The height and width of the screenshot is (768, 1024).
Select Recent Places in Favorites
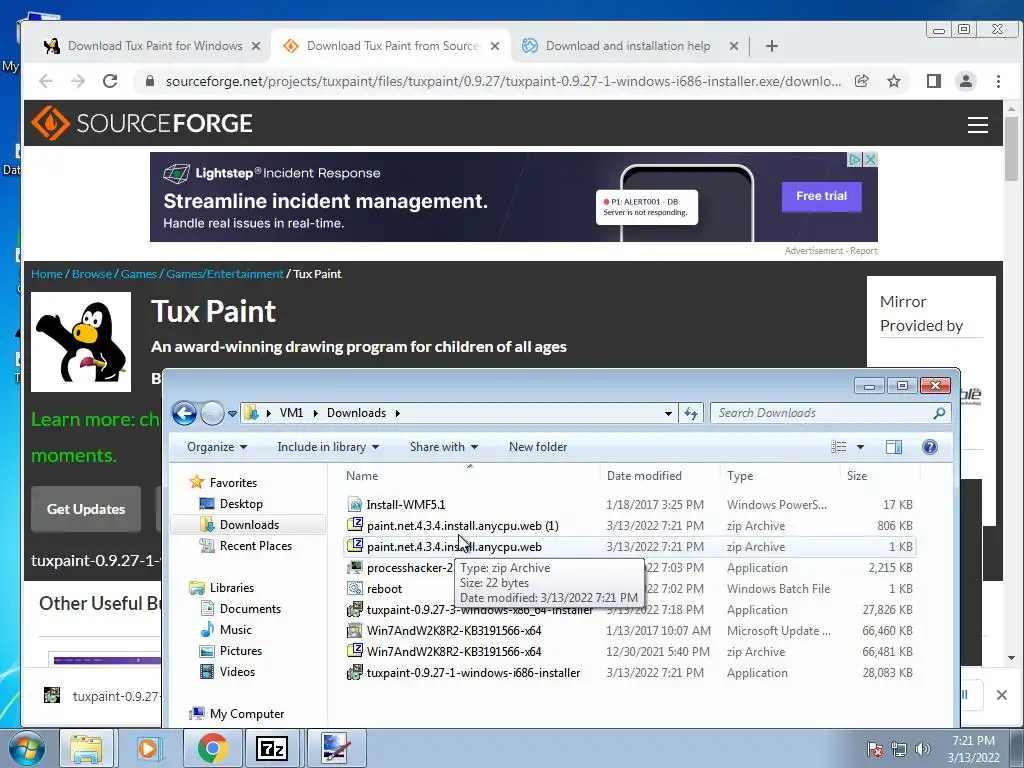(255, 545)
